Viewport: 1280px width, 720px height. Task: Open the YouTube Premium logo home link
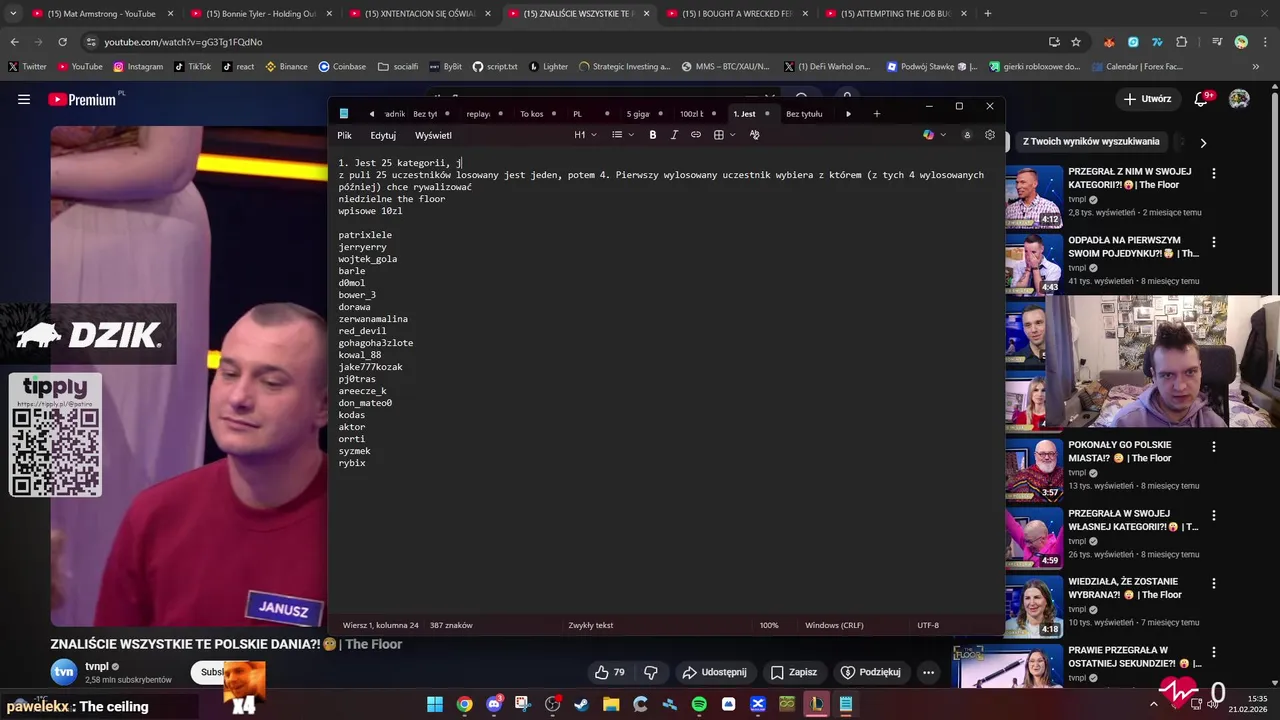82,99
